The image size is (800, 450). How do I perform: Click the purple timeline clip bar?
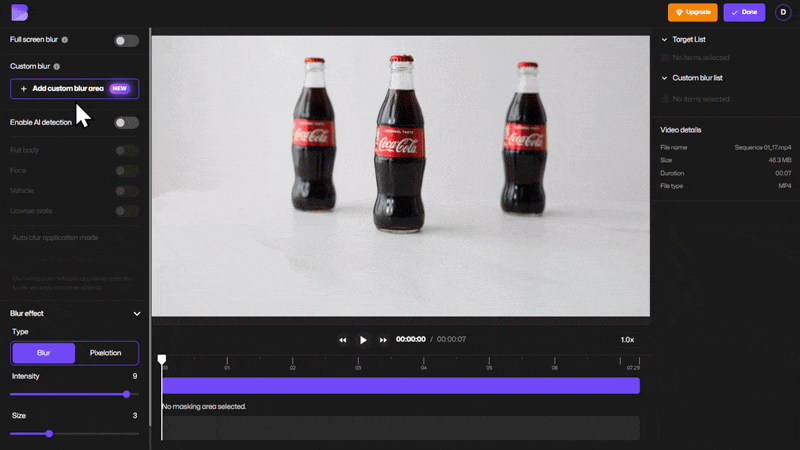[x=401, y=386]
